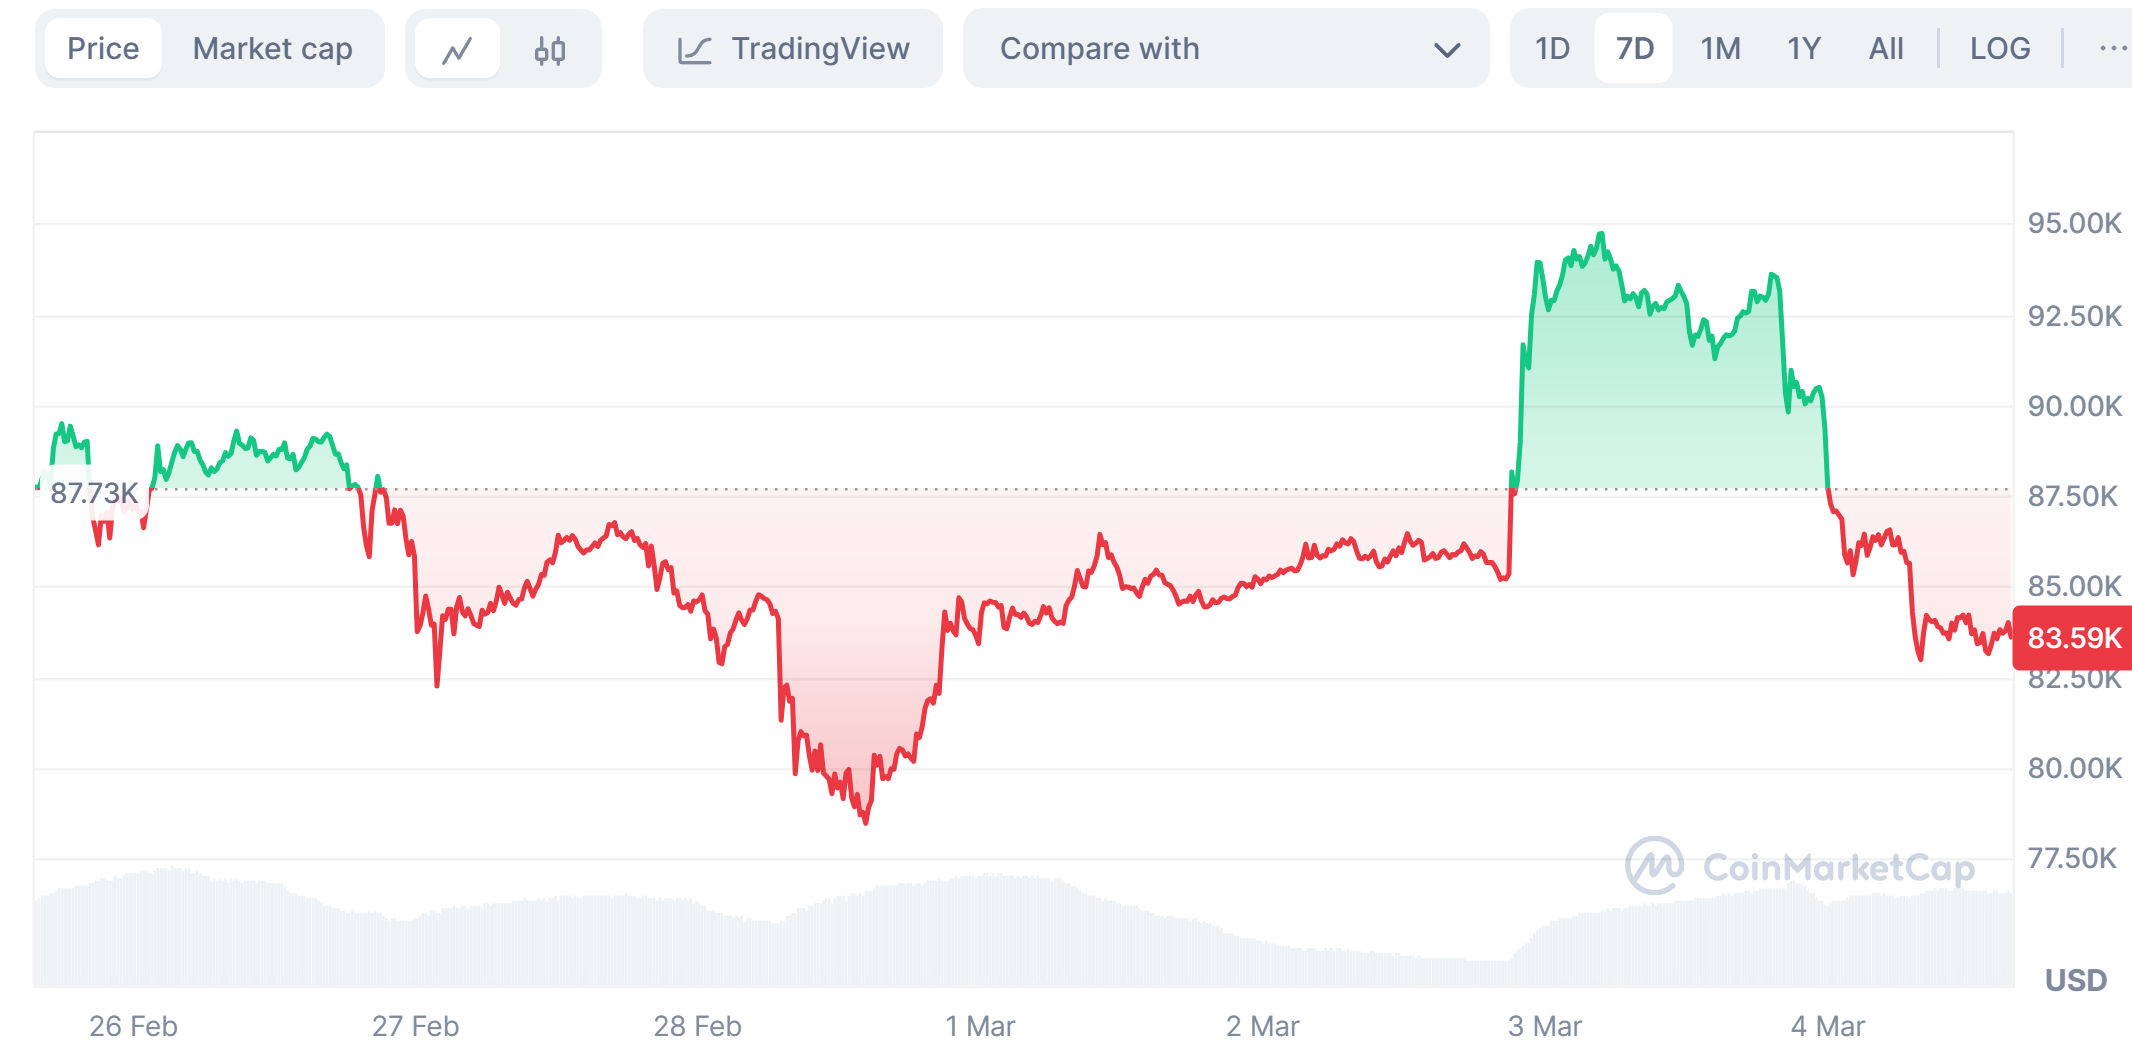
Task: Click the CoinMarketCap watermark logo
Action: pyautogui.click(x=1654, y=866)
